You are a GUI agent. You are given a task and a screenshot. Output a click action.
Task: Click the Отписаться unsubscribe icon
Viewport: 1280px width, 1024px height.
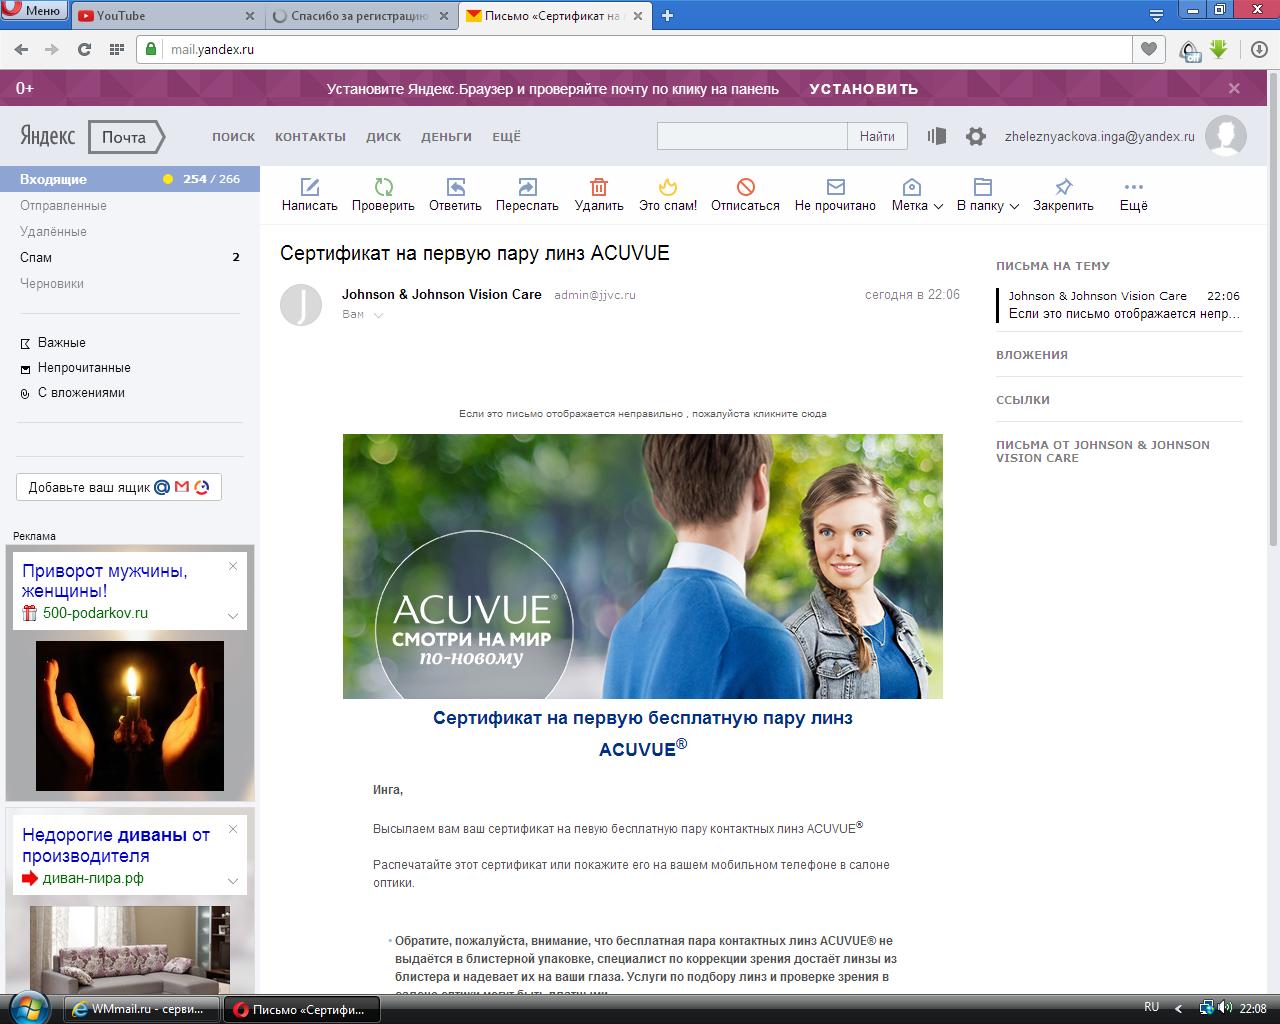(745, 187)
